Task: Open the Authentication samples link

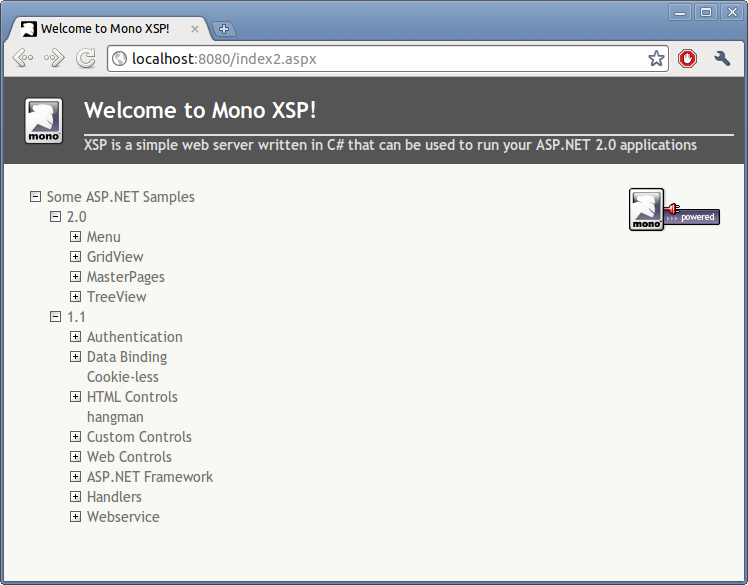Action: (x=135, y=337)
